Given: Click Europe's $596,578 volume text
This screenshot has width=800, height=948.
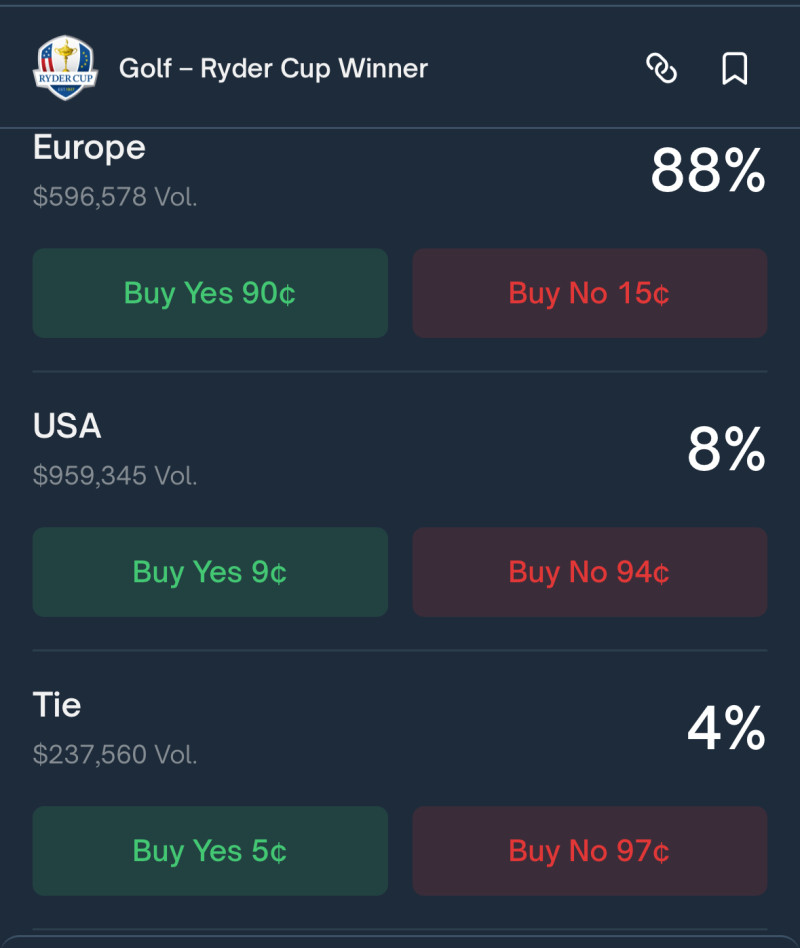Looking at the screenshot, I should click(x=115, y=197).
